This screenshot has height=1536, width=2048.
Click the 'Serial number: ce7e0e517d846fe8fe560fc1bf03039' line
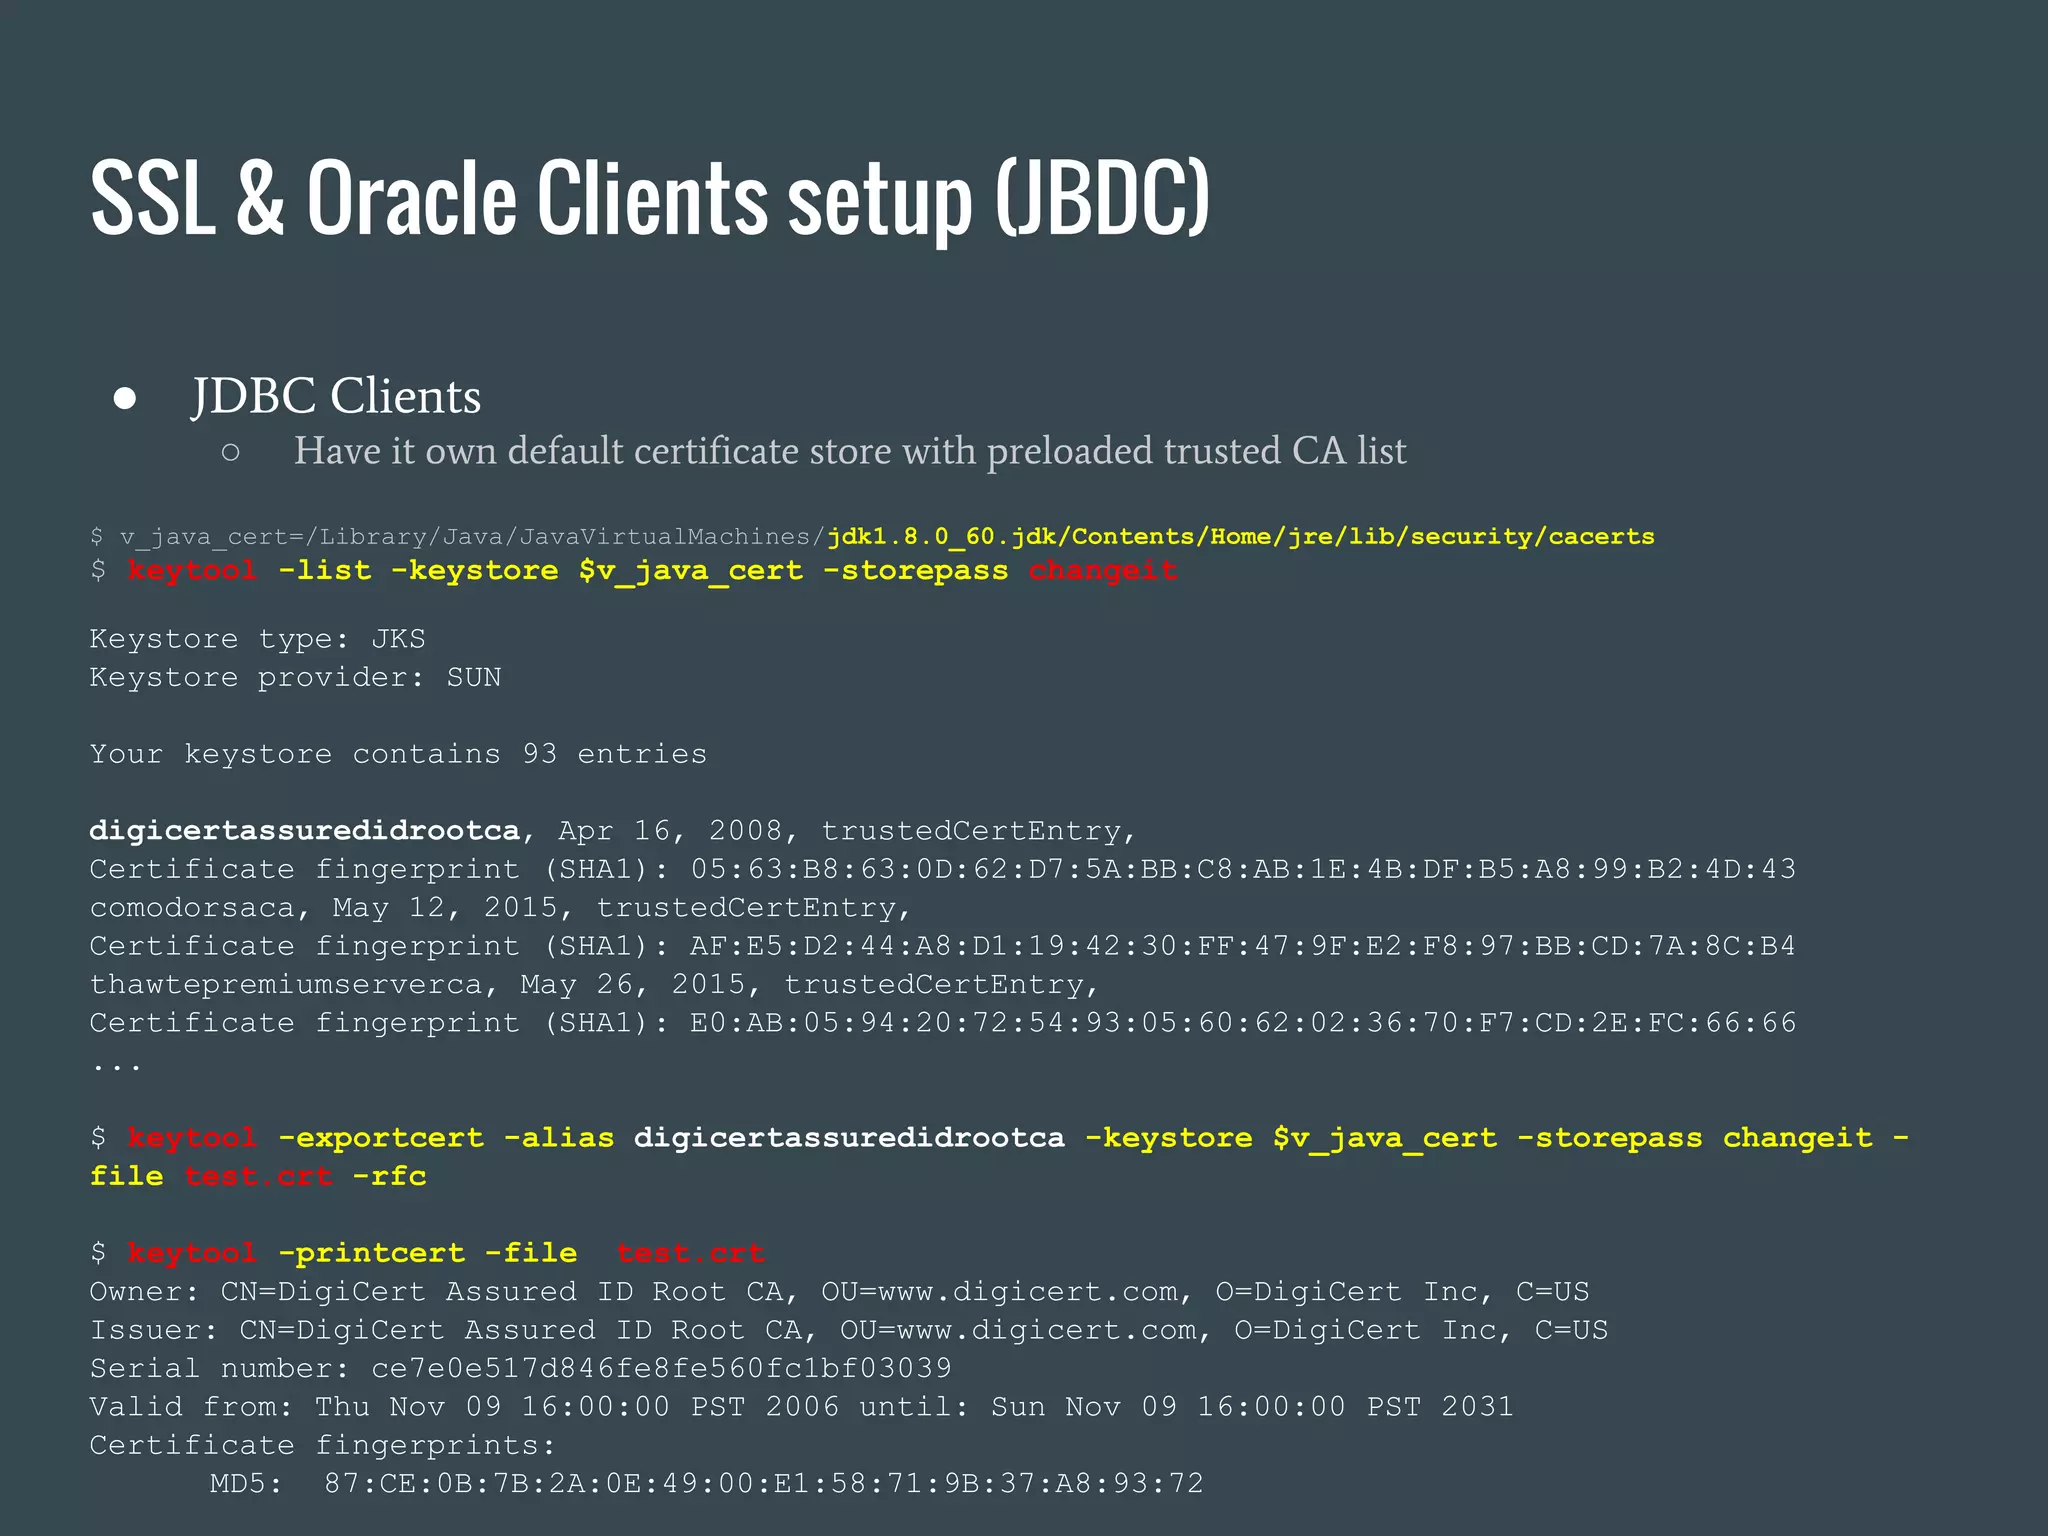click(x=520, y=1368)
